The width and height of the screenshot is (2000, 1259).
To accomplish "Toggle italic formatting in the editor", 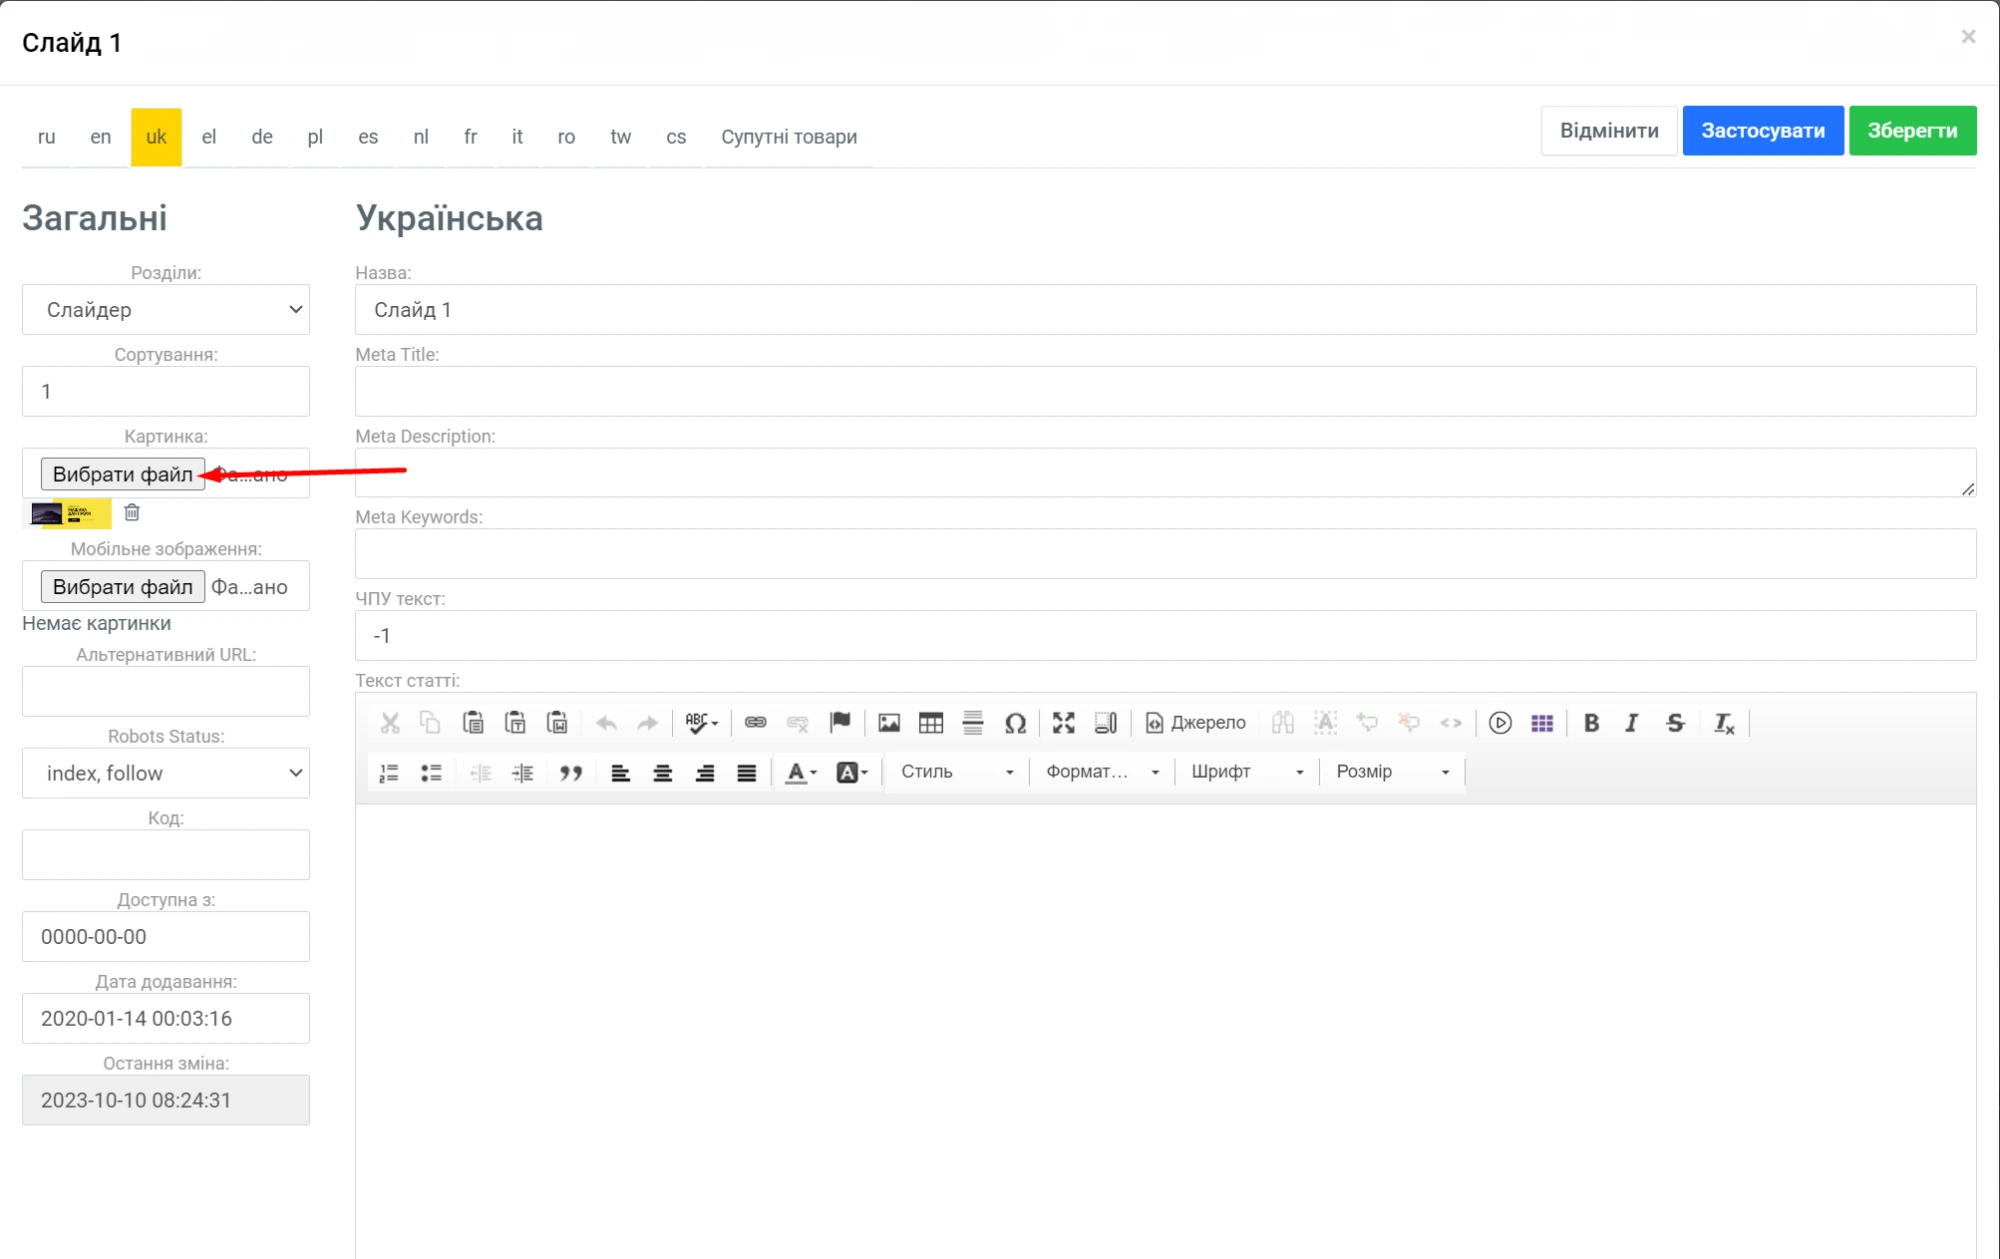I will click(x=1632, y=723).
